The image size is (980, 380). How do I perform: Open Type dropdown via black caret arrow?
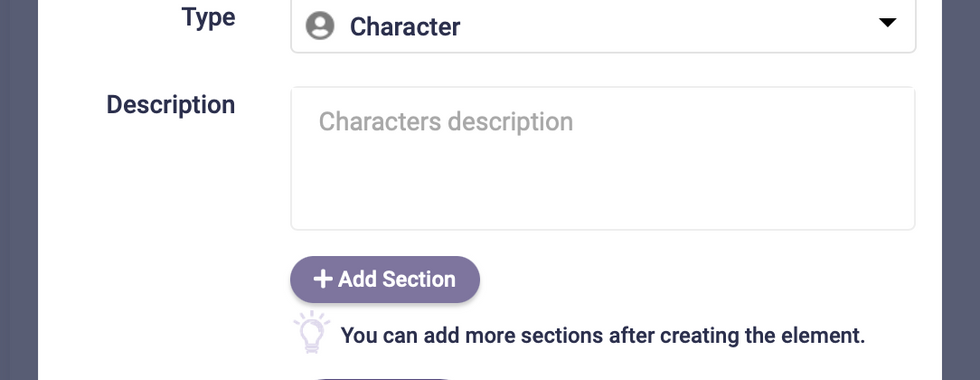888,22
